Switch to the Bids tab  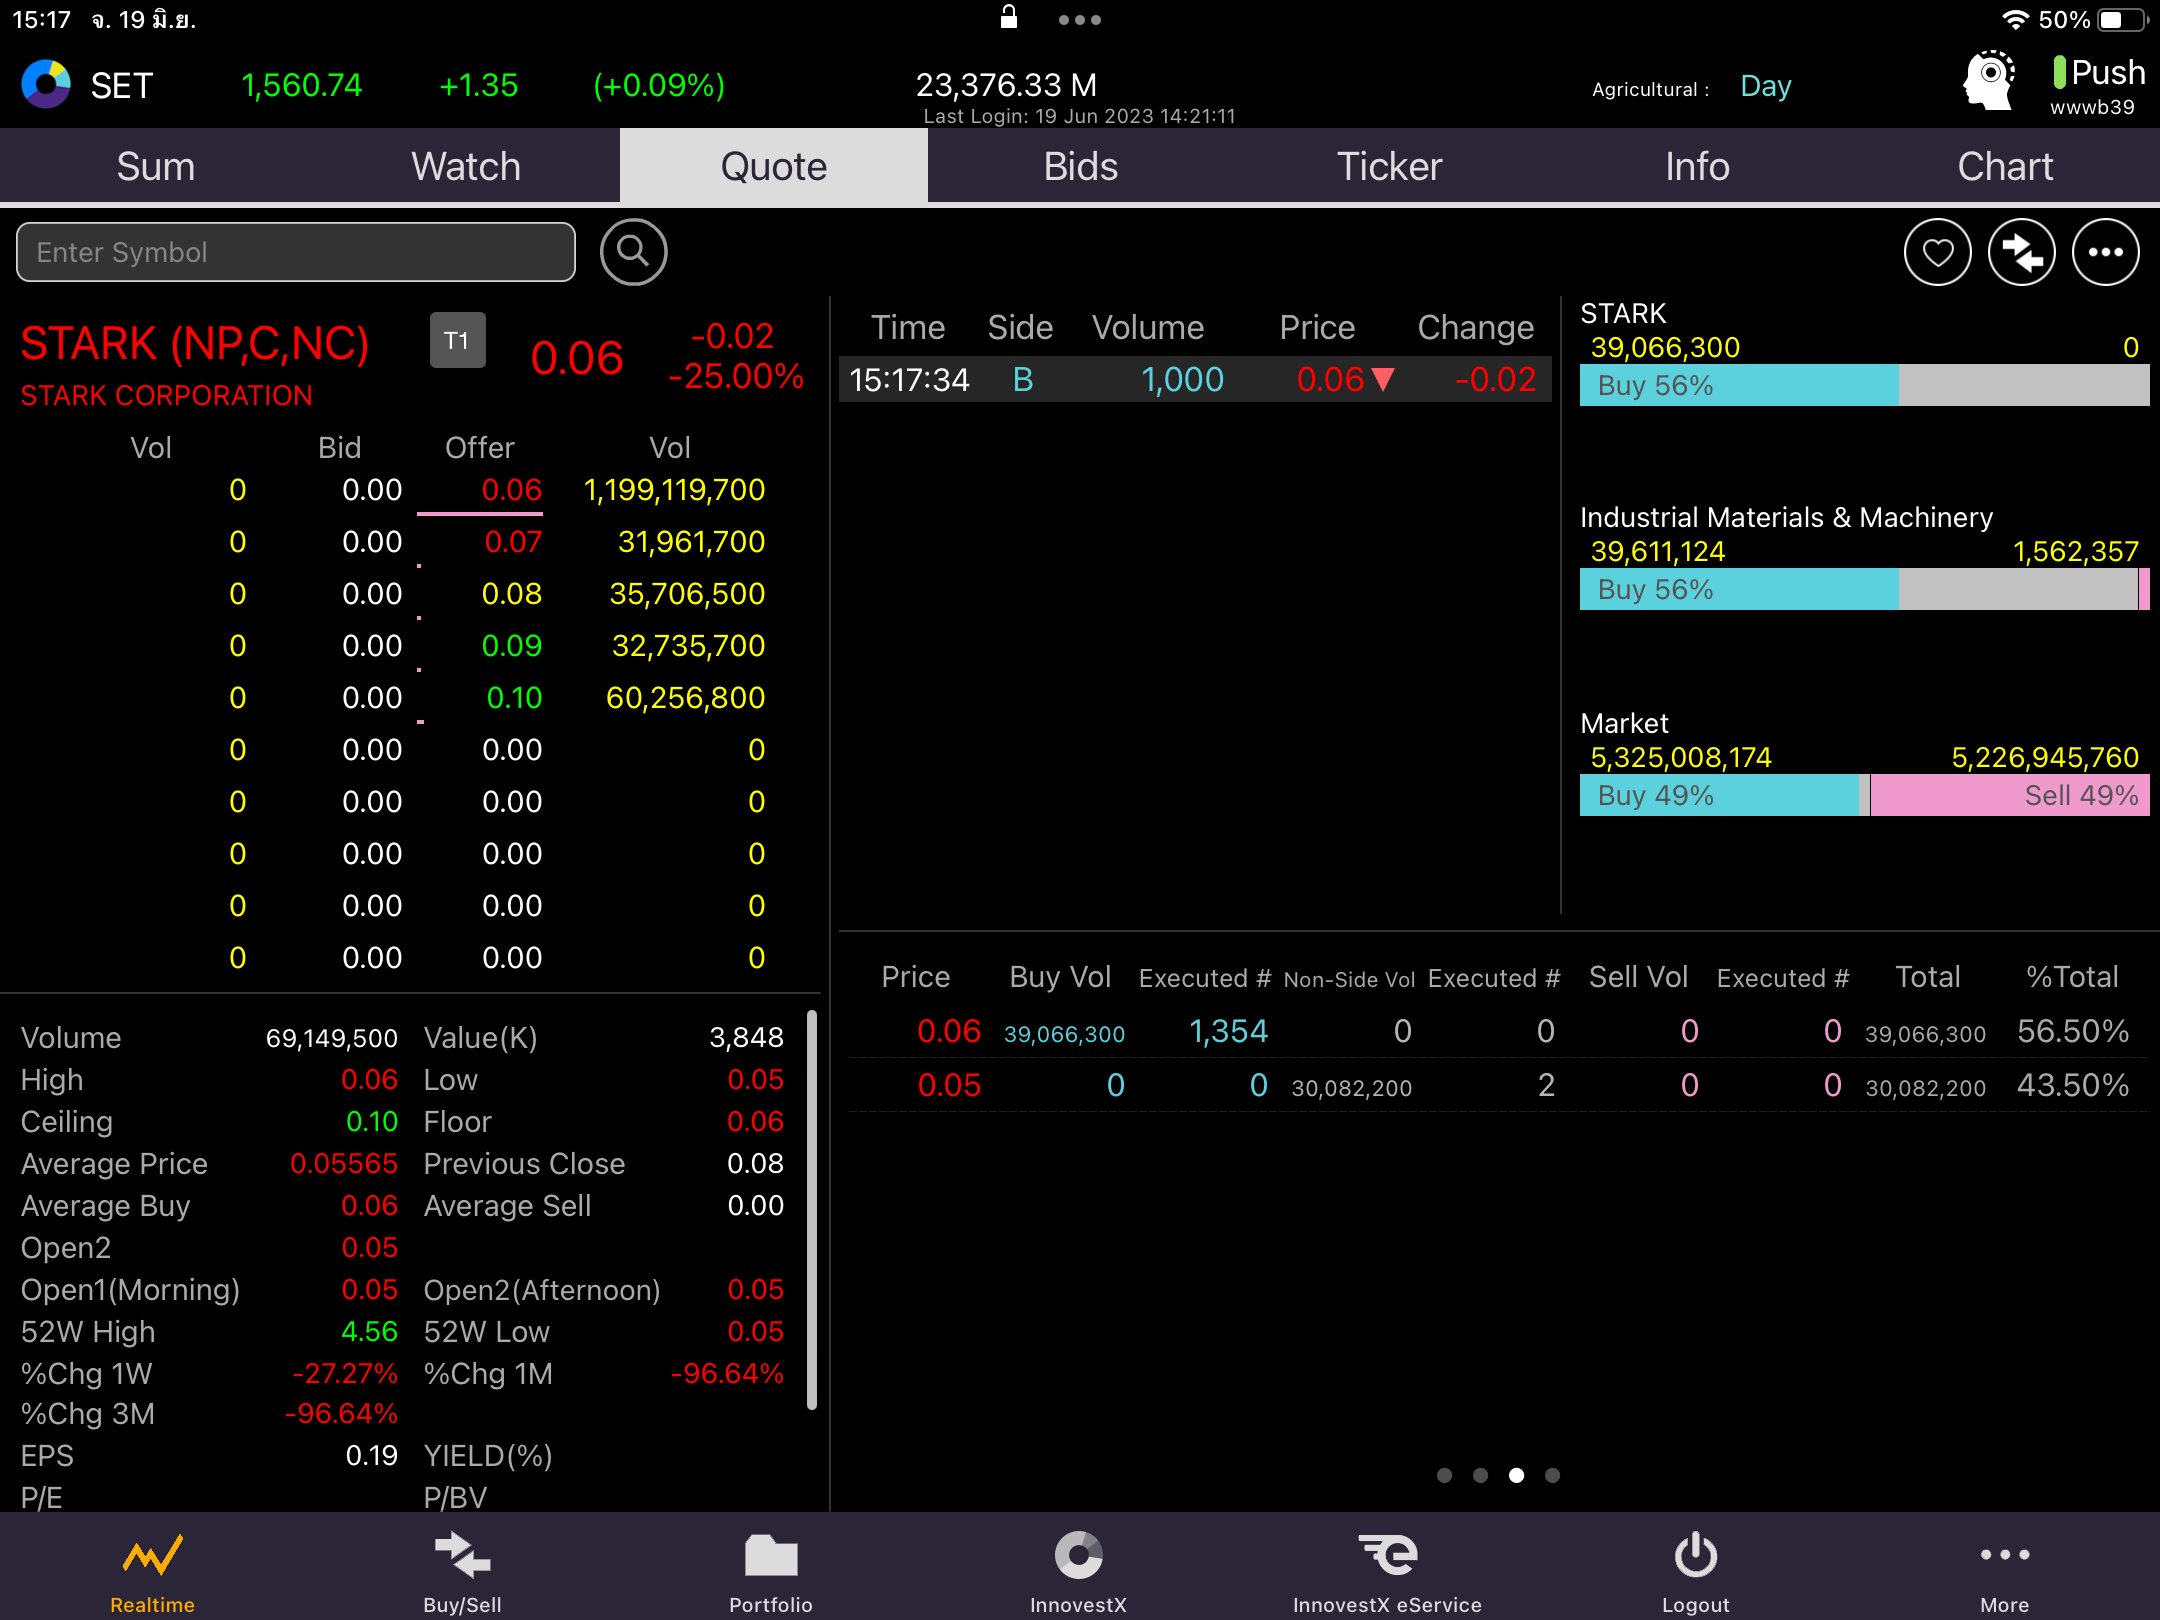[x=1081, y=166]
